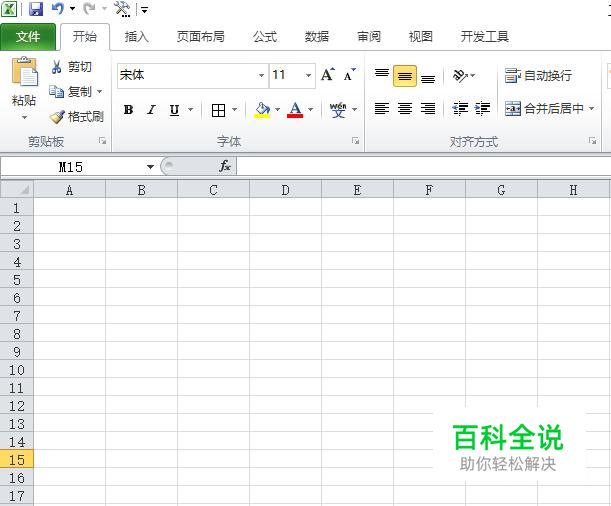Open the Name Box dropdown arrow

pyautogui.click(x=150, y=167)
